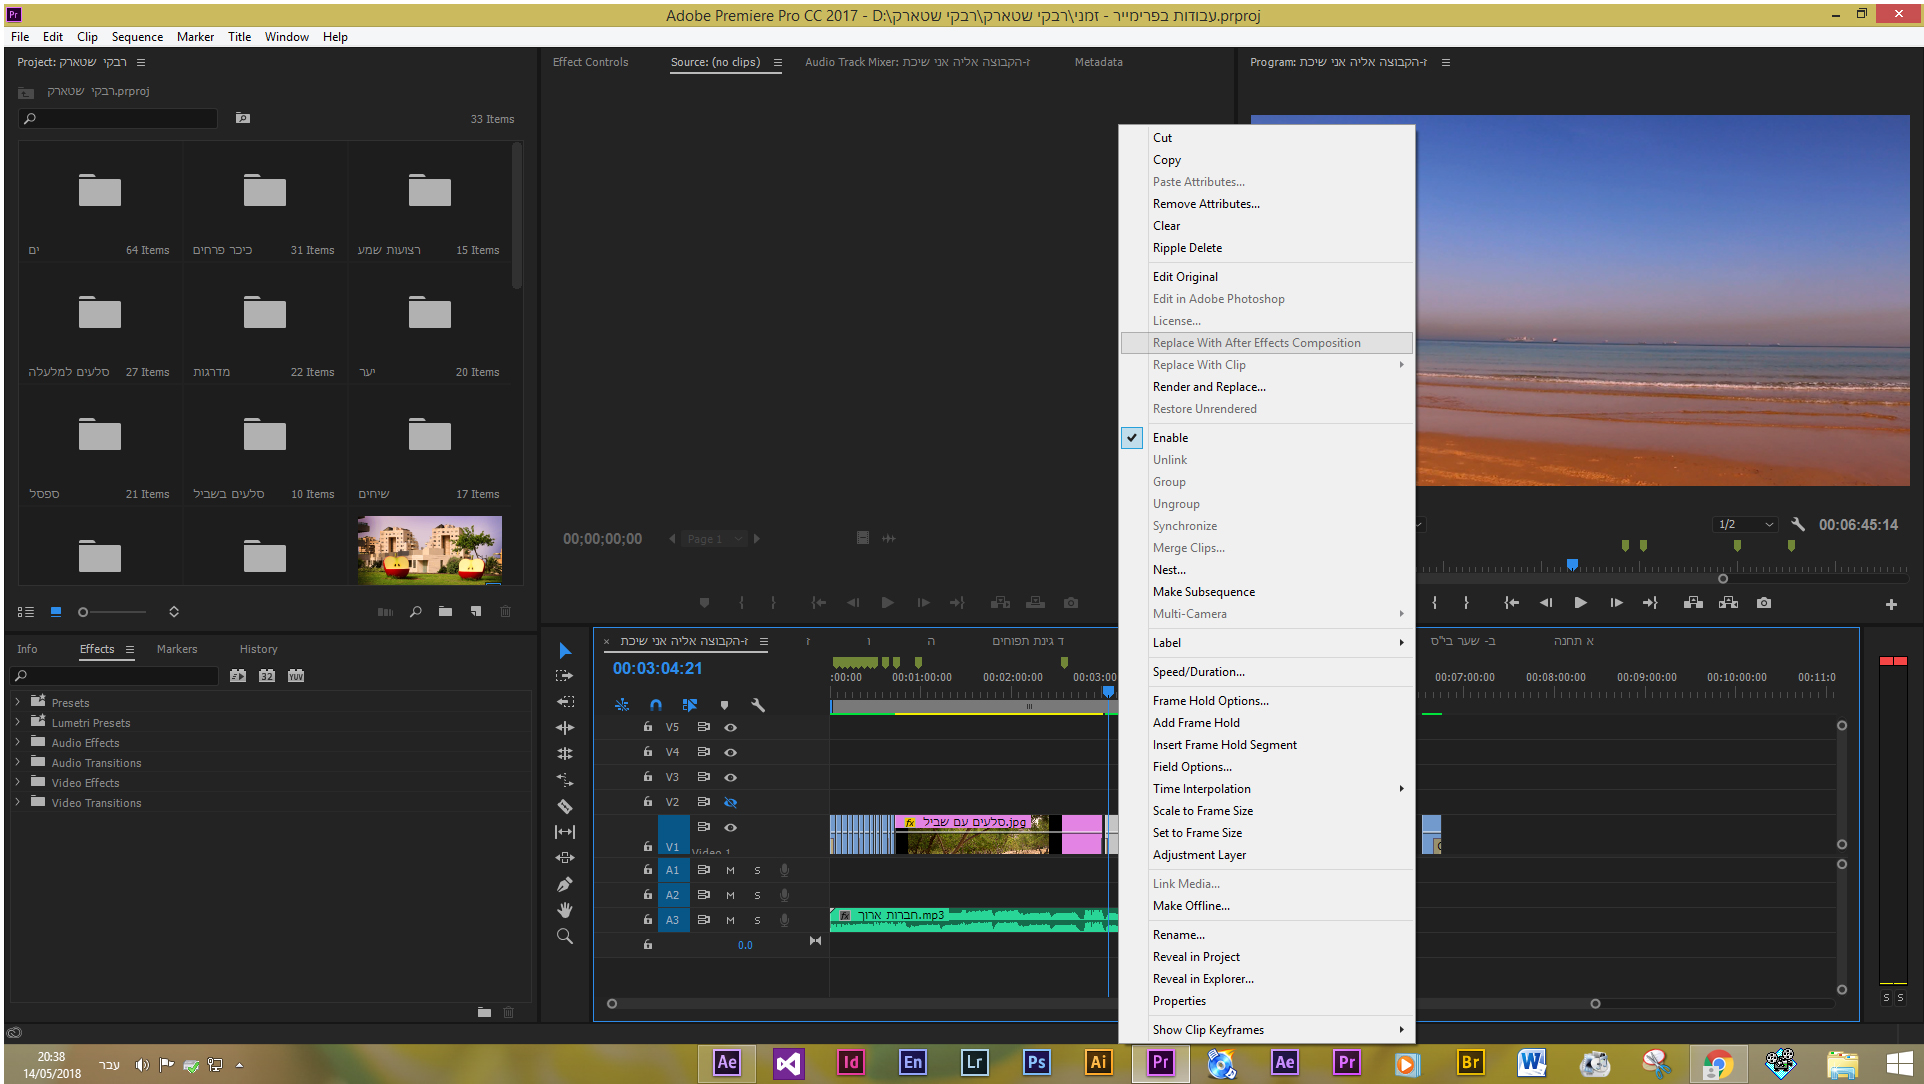
Task: Open playback resolution 1/2 dropdown
Action: pyautogui.click(x=1746, y=525)
